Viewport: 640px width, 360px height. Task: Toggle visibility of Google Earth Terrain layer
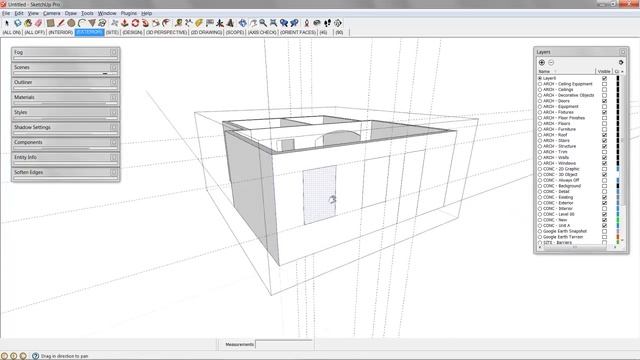tap(604, 237)
